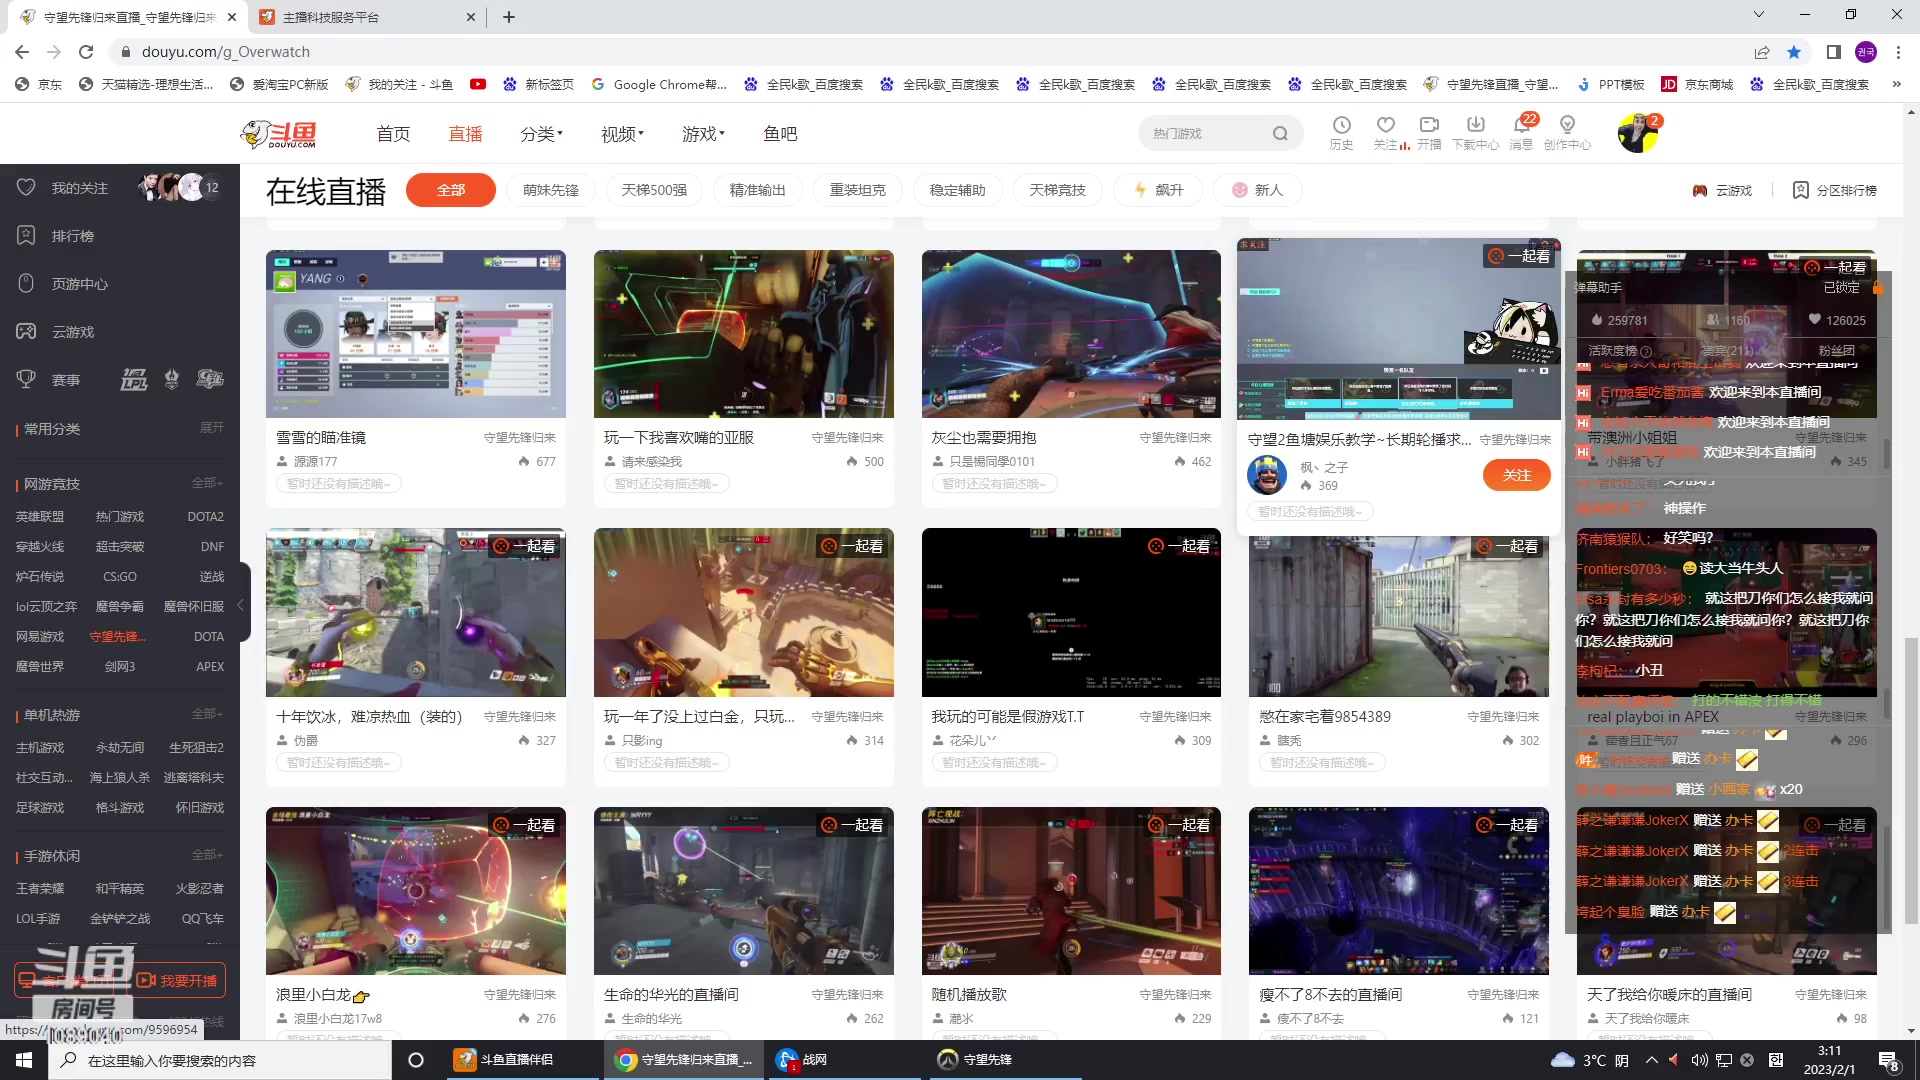This screenshot has width=1920, height=1080.
Task: Open Chrome tab search dropdown
Action: 1759,16
